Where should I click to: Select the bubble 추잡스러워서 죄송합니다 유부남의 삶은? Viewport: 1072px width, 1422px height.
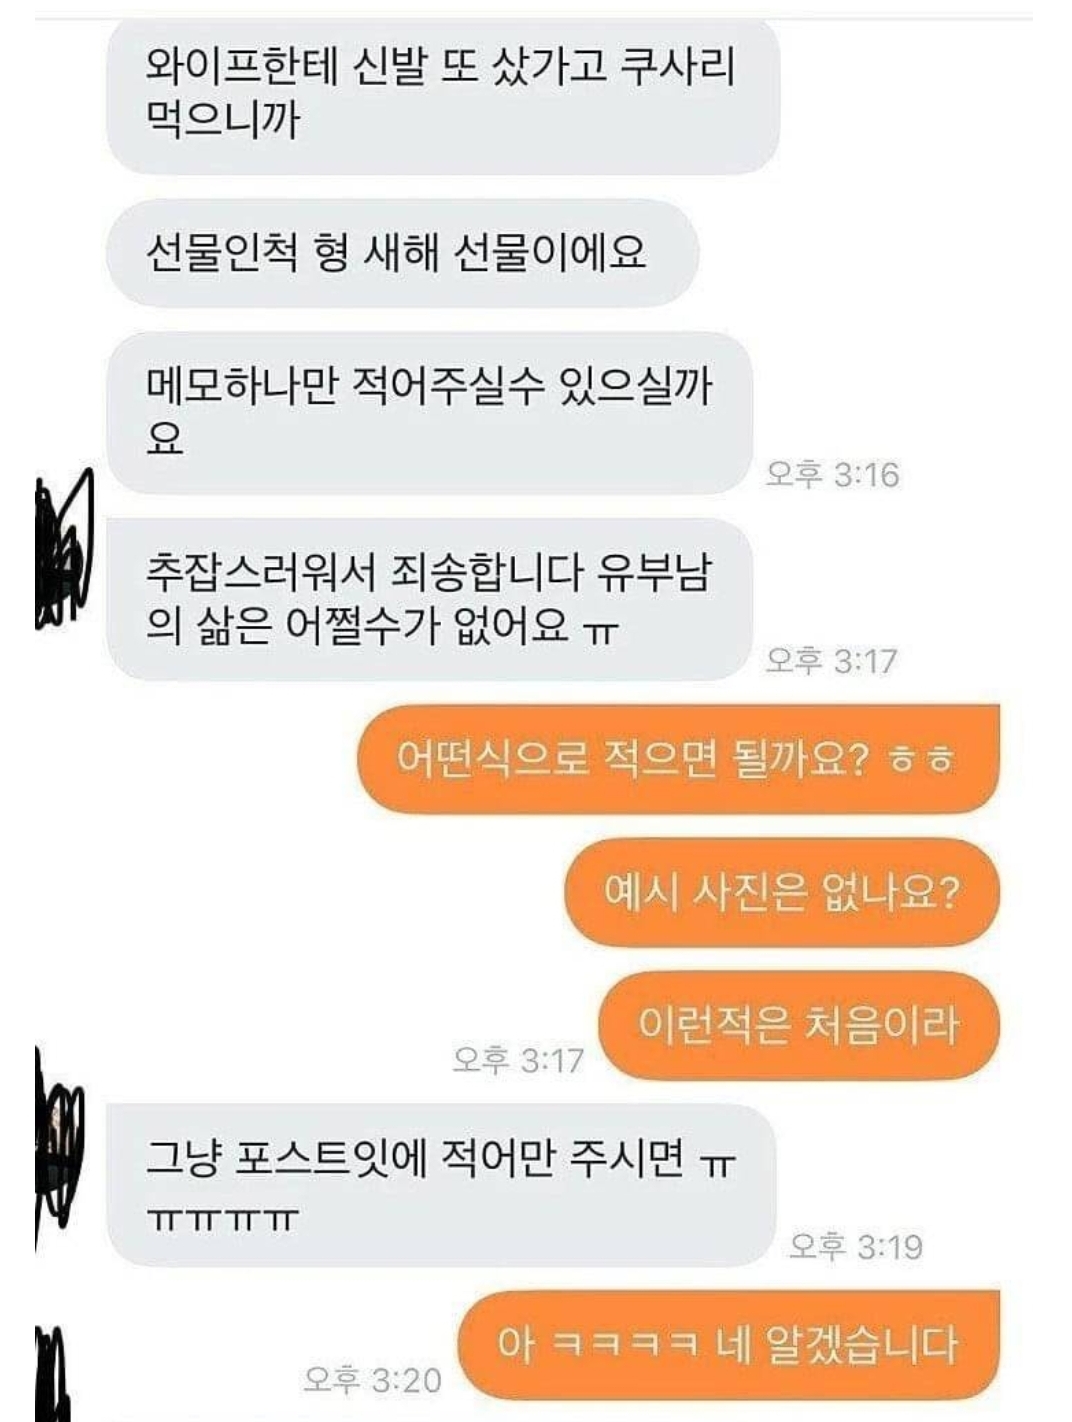[x=428, y=599]
